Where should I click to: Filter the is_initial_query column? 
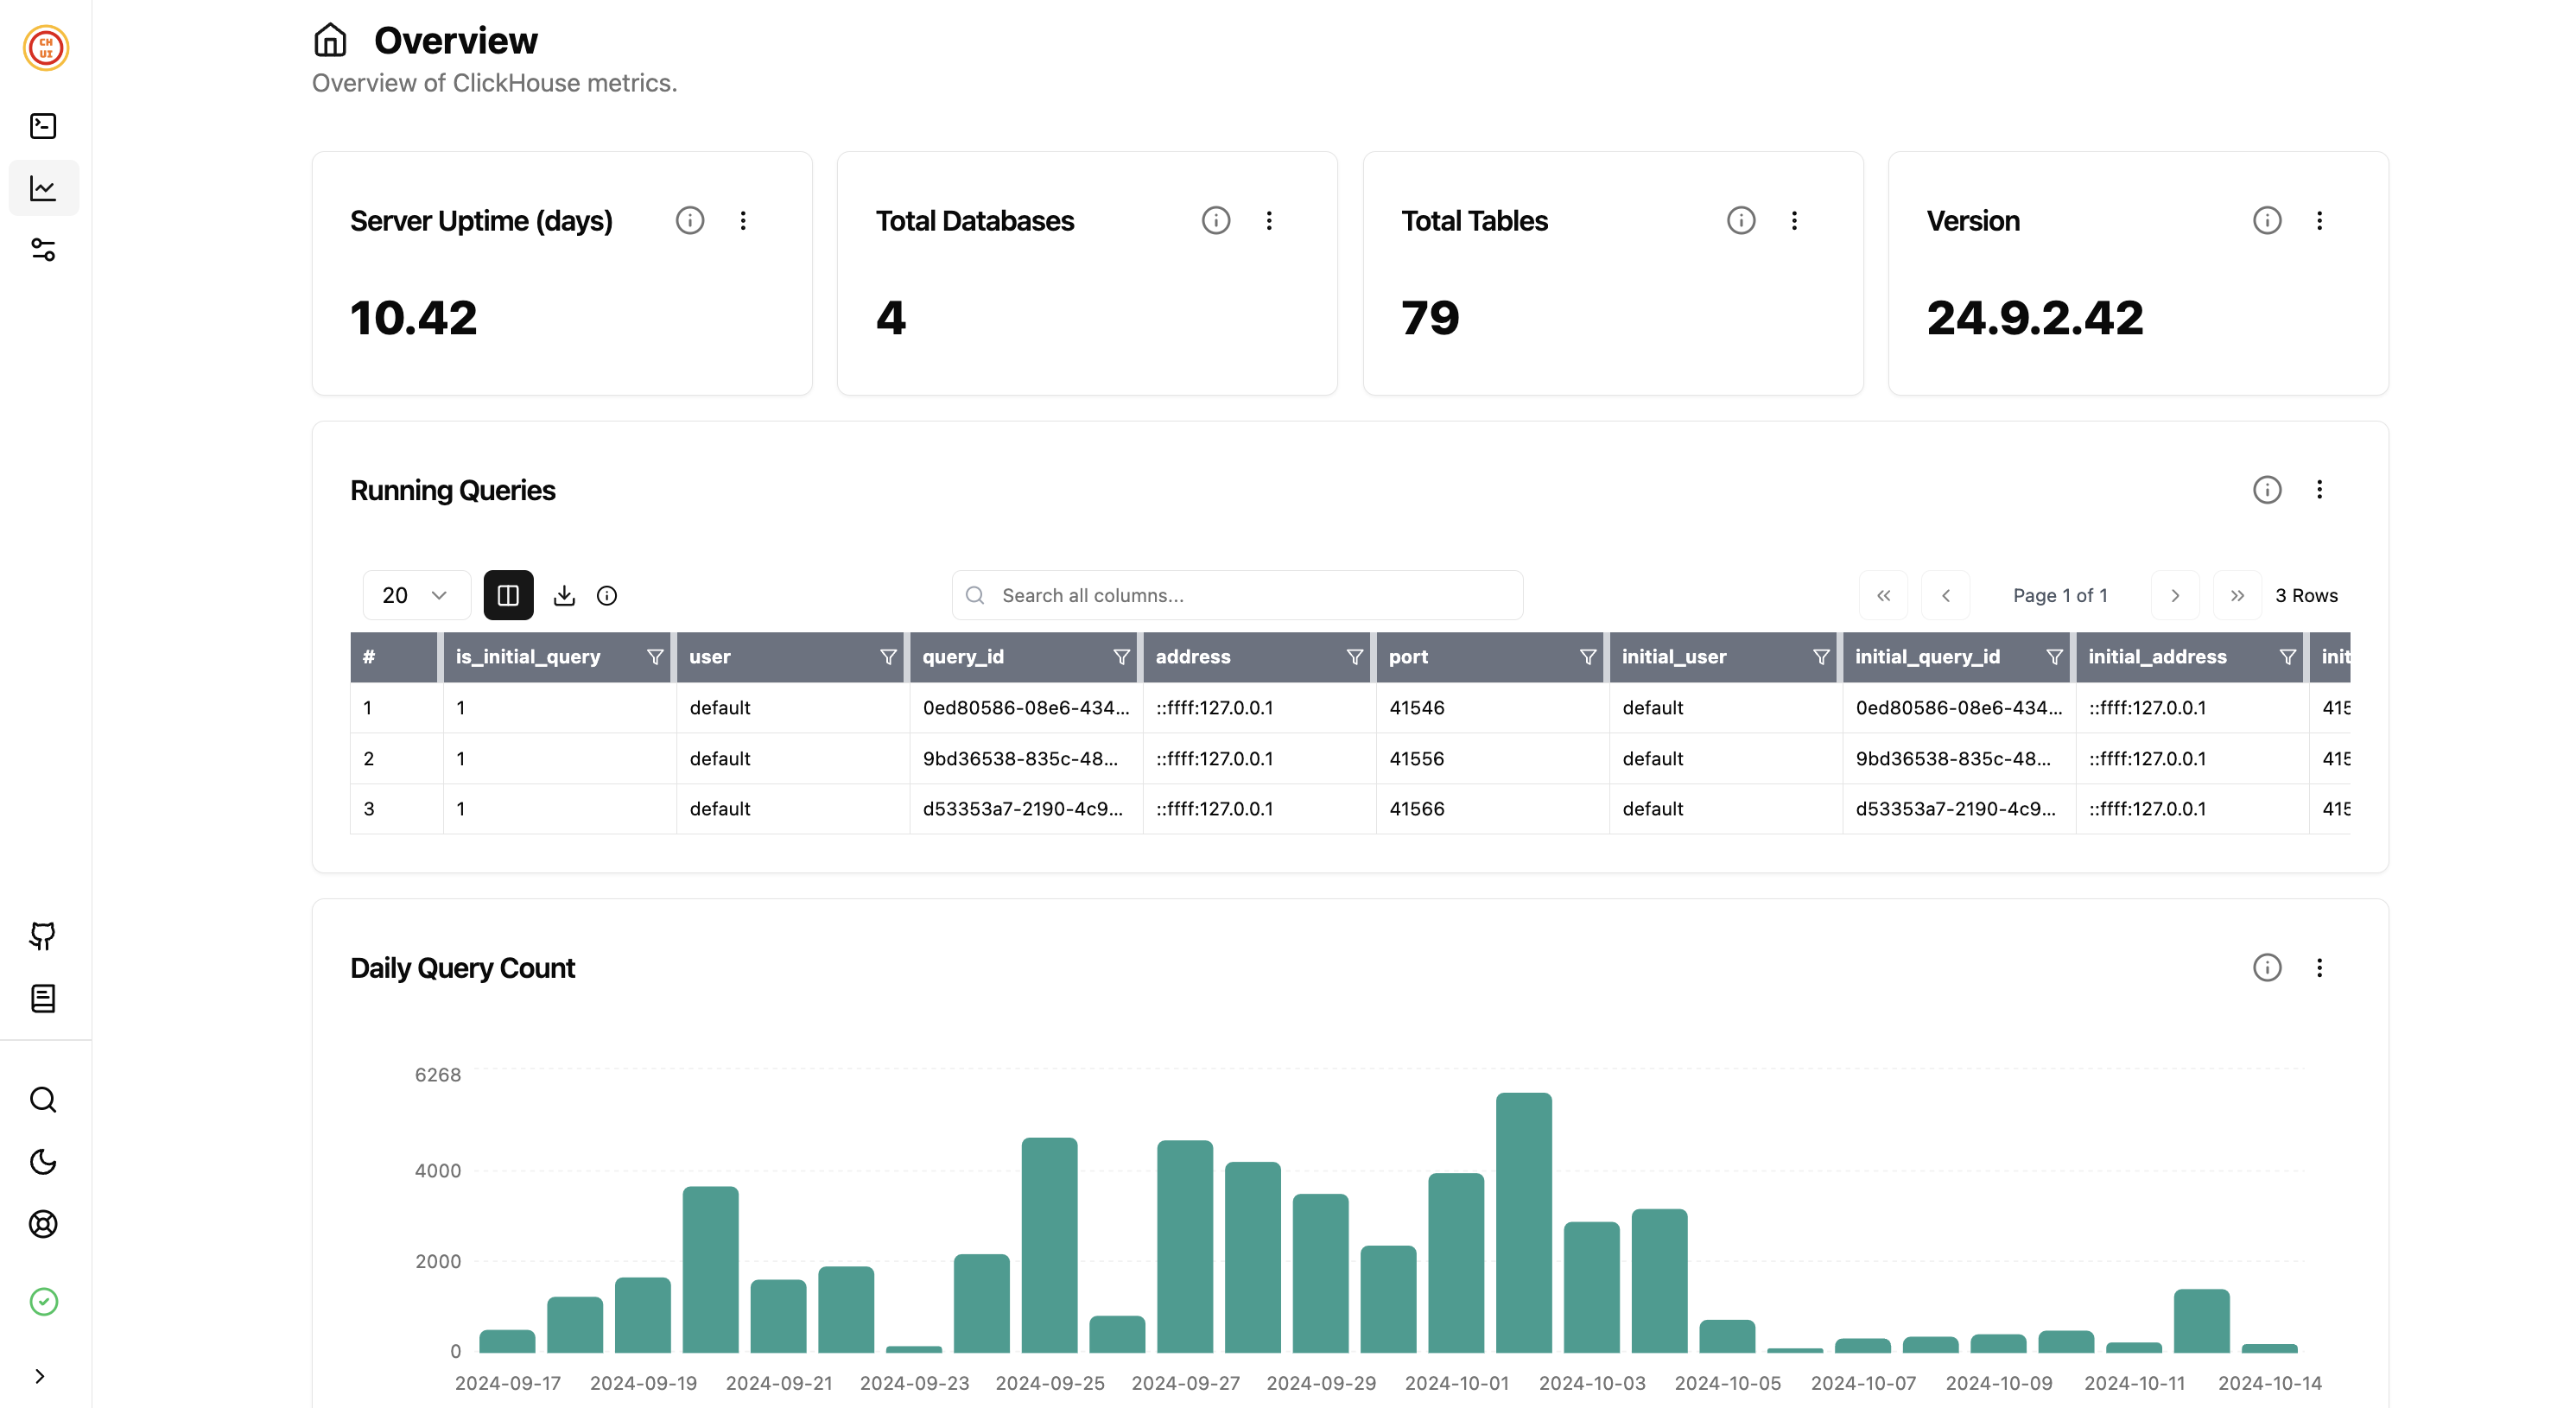pyautogui.click(x=655, y=657)
